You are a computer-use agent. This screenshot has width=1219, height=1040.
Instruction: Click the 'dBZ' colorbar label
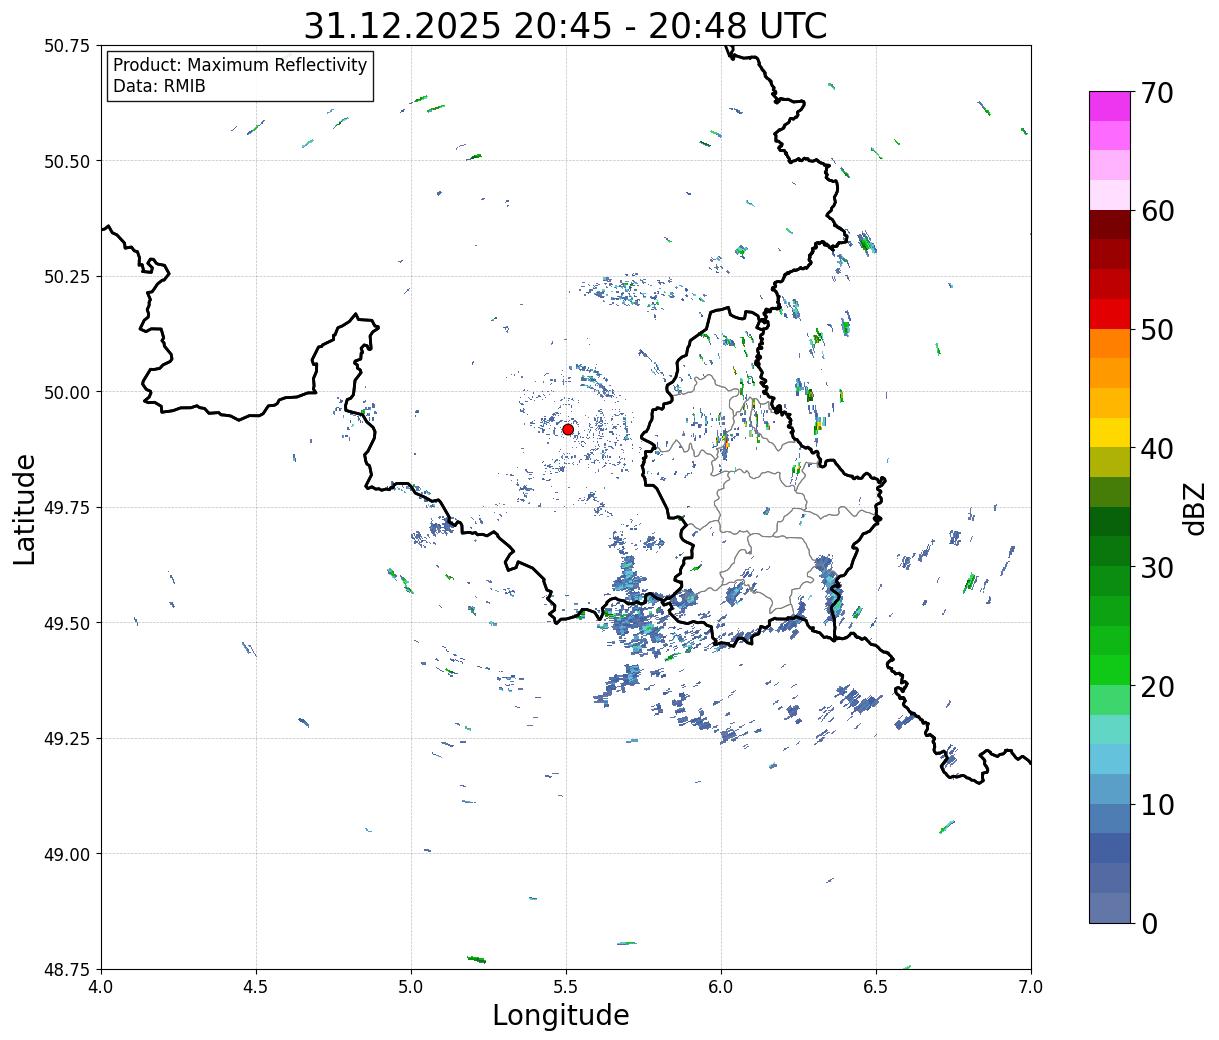[1194, 508]
